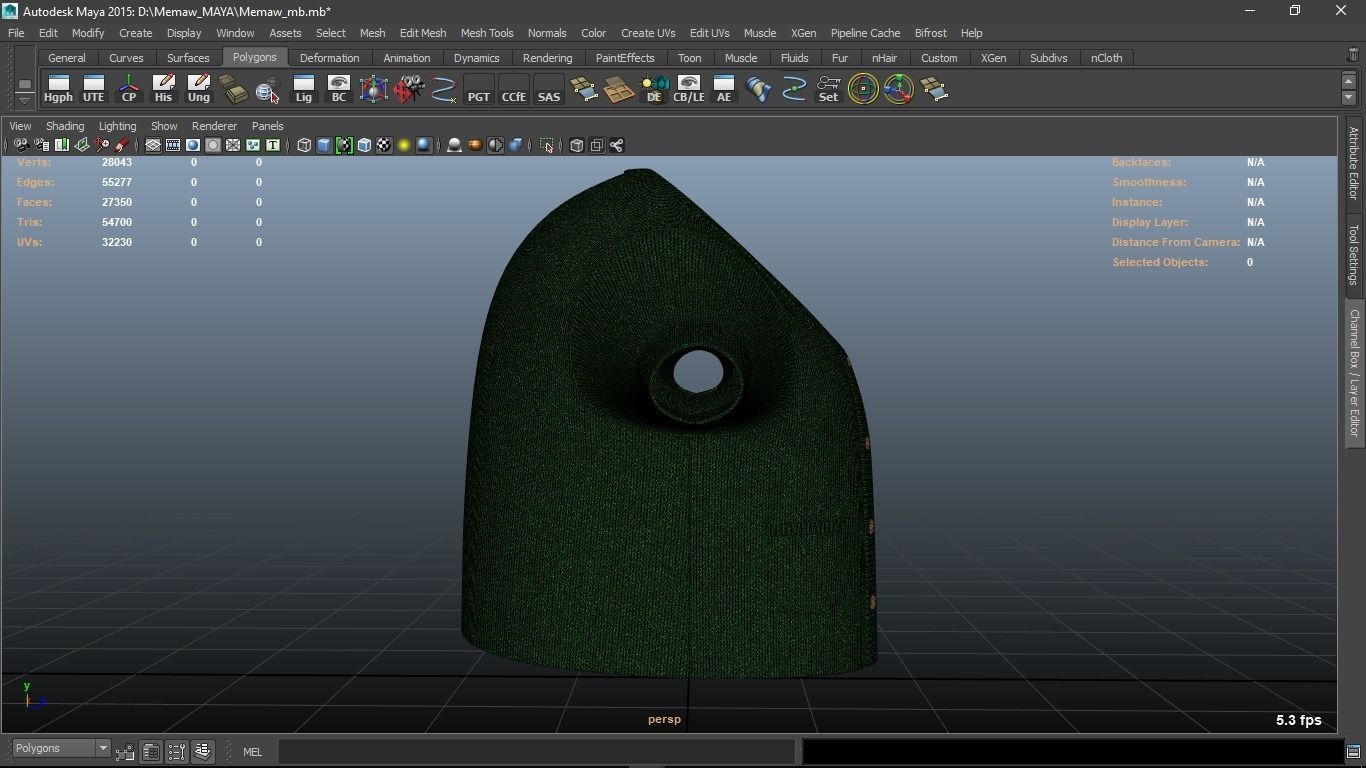Image resolution: width=1366 pixels, height=768 pixels.
Task: Switch to the Rendering shelf tab
Action: [548, 58]
